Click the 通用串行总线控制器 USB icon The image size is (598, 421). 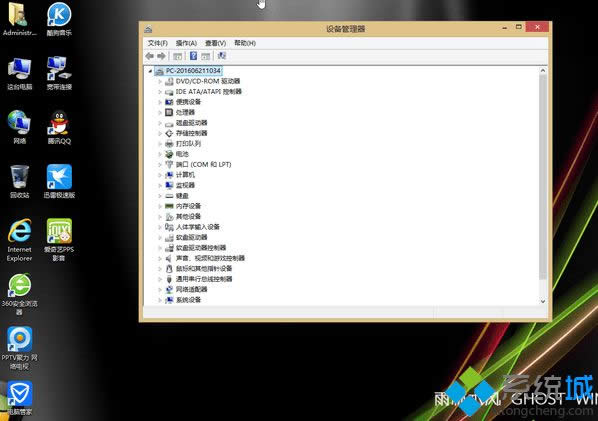tap(169, 279)
